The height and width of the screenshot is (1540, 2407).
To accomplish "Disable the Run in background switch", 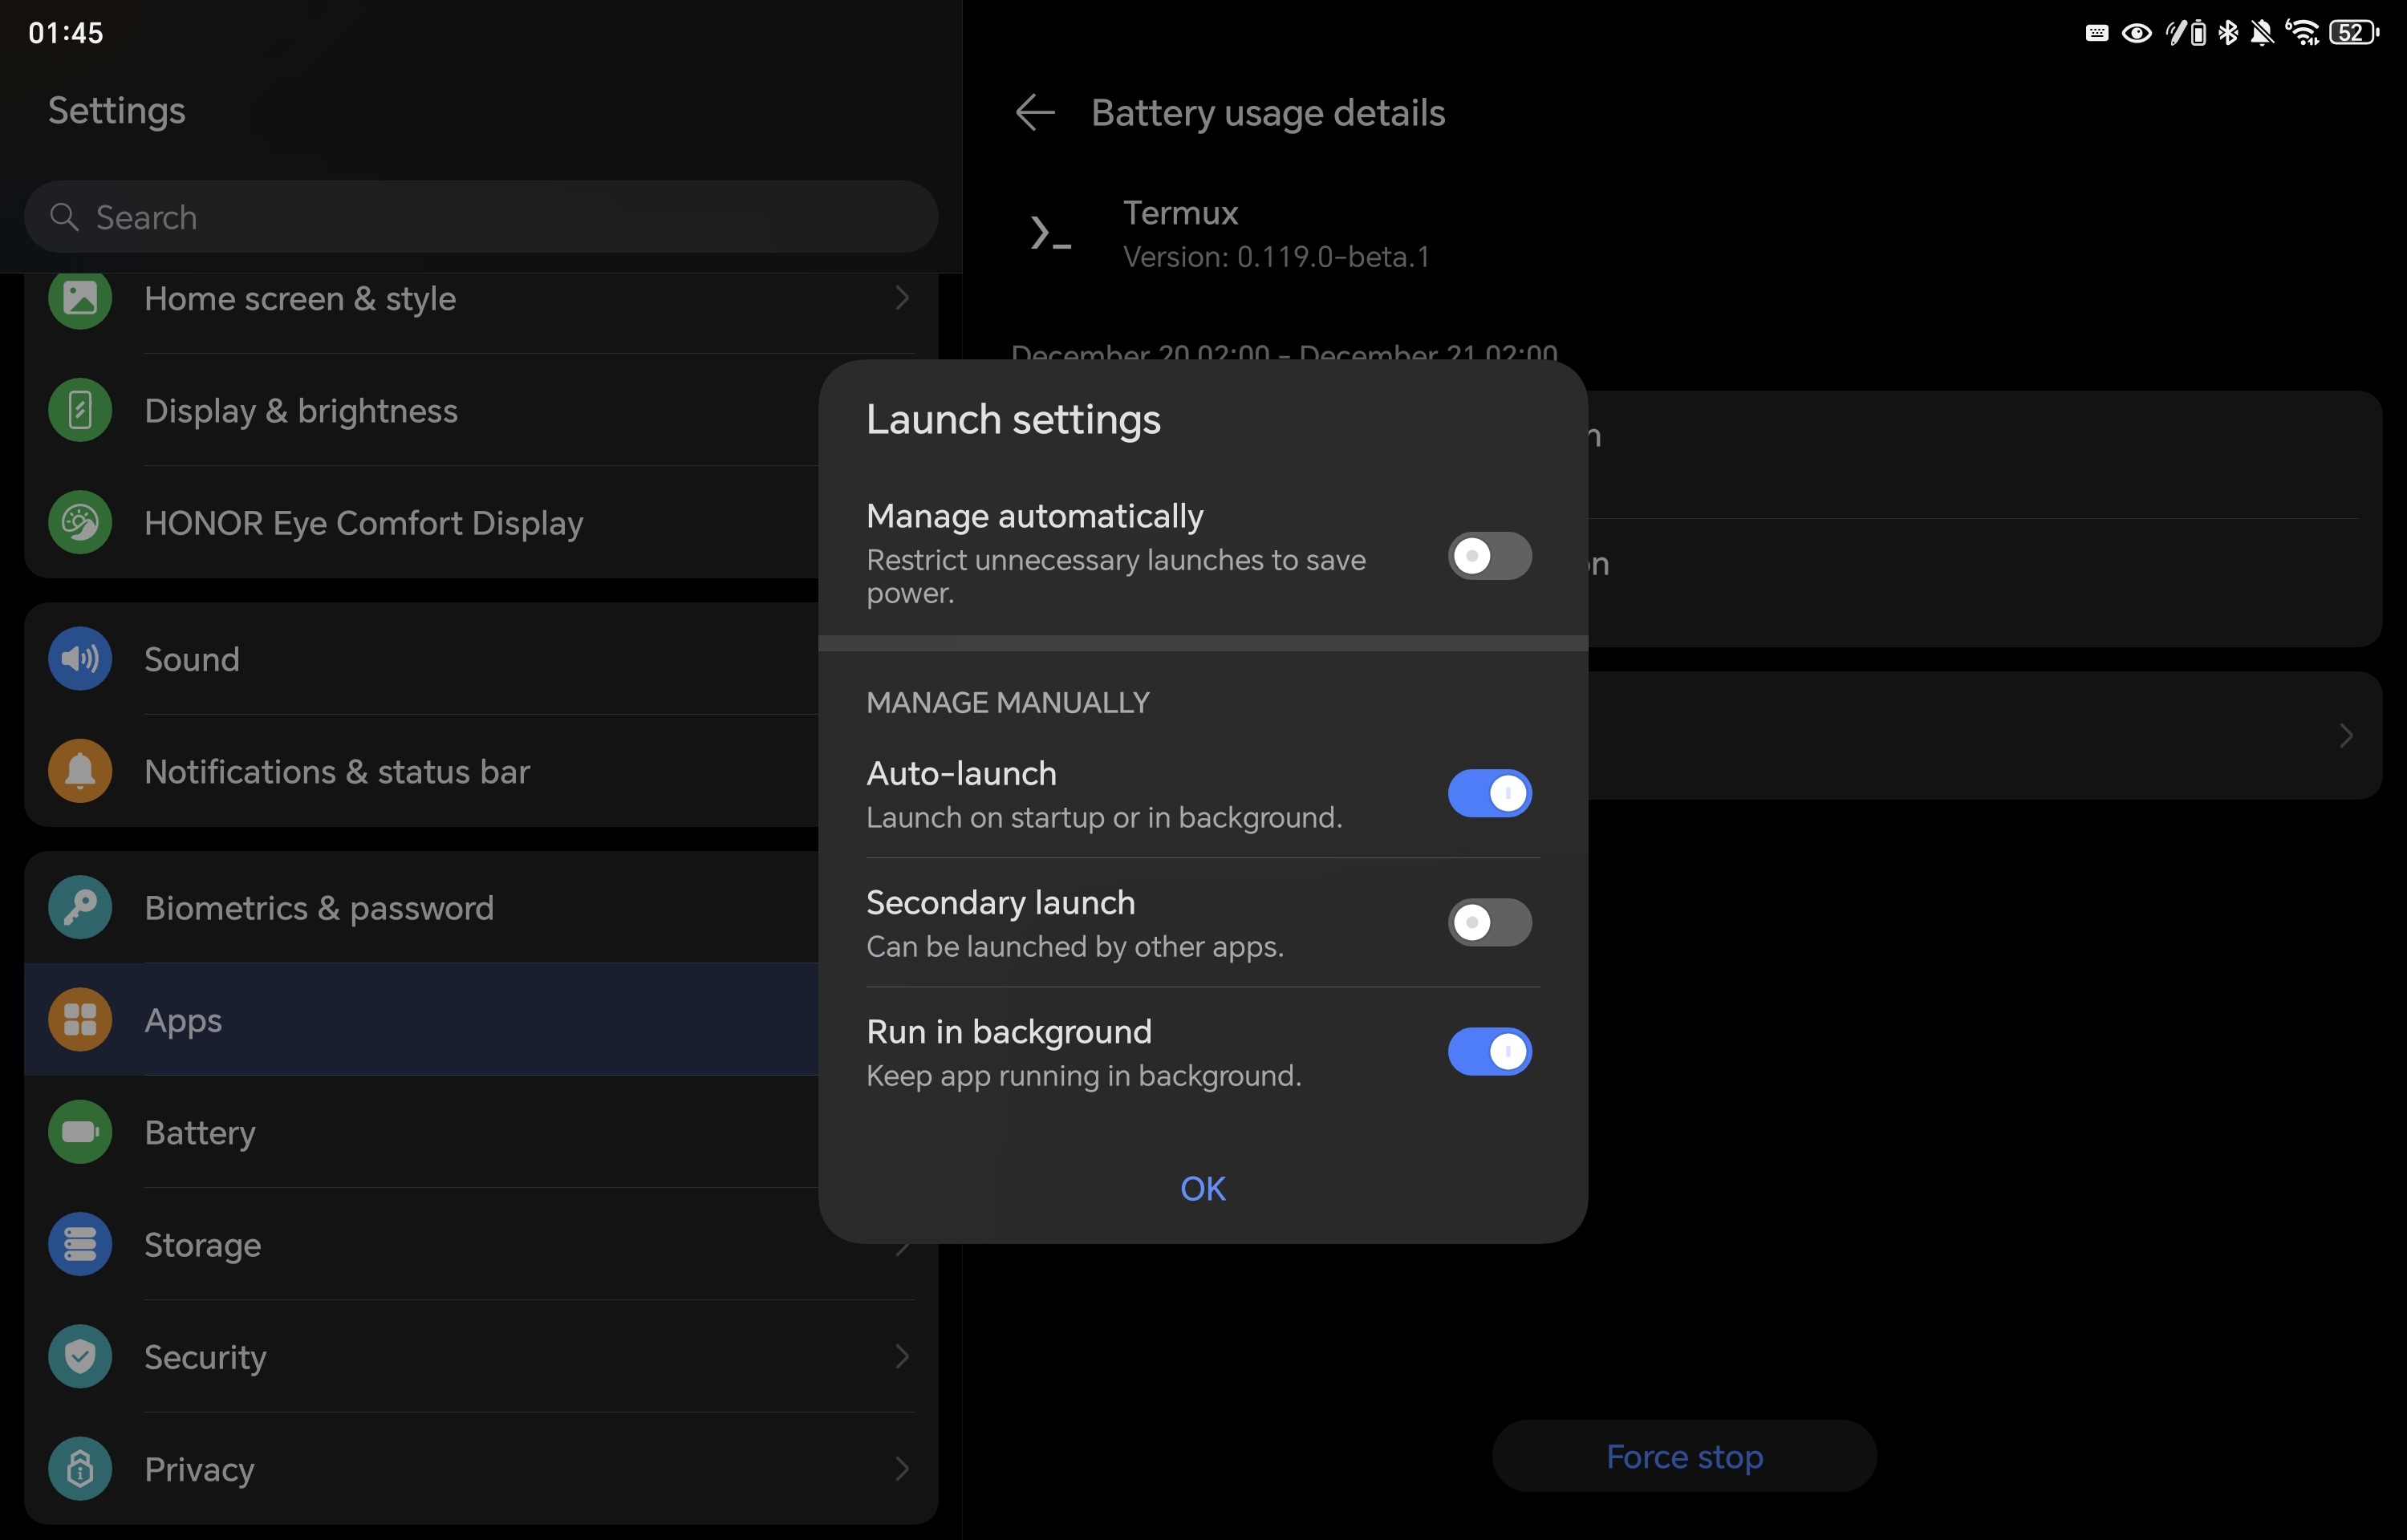I will point(1489,1051).
